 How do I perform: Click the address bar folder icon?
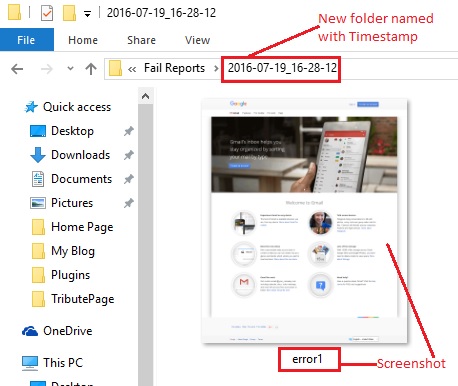coord(115,68)
